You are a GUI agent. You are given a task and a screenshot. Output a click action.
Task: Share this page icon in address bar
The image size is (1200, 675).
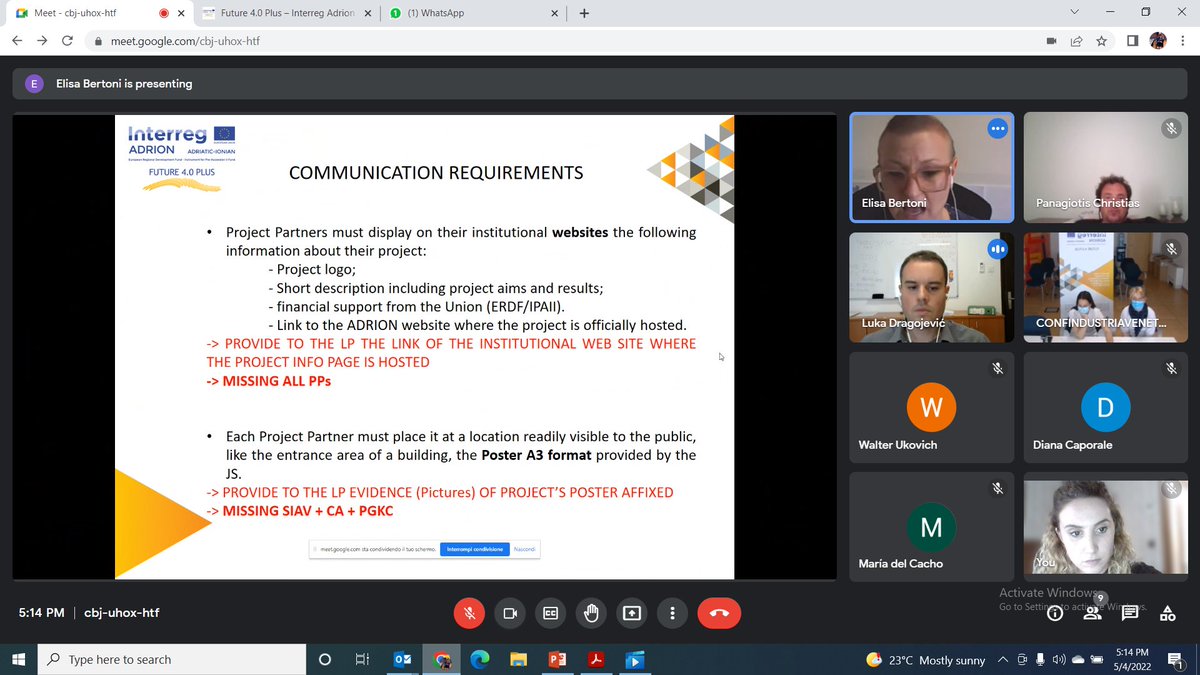1076,41
